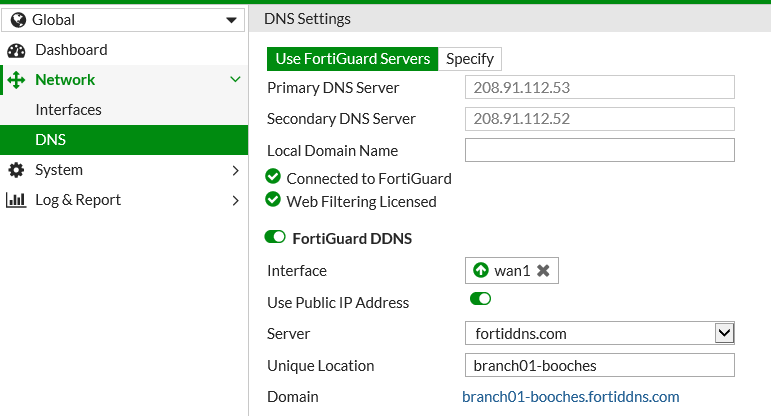Click the Network arrows icon
Viewport: 771px width, 416px height.
click(16, 80)
